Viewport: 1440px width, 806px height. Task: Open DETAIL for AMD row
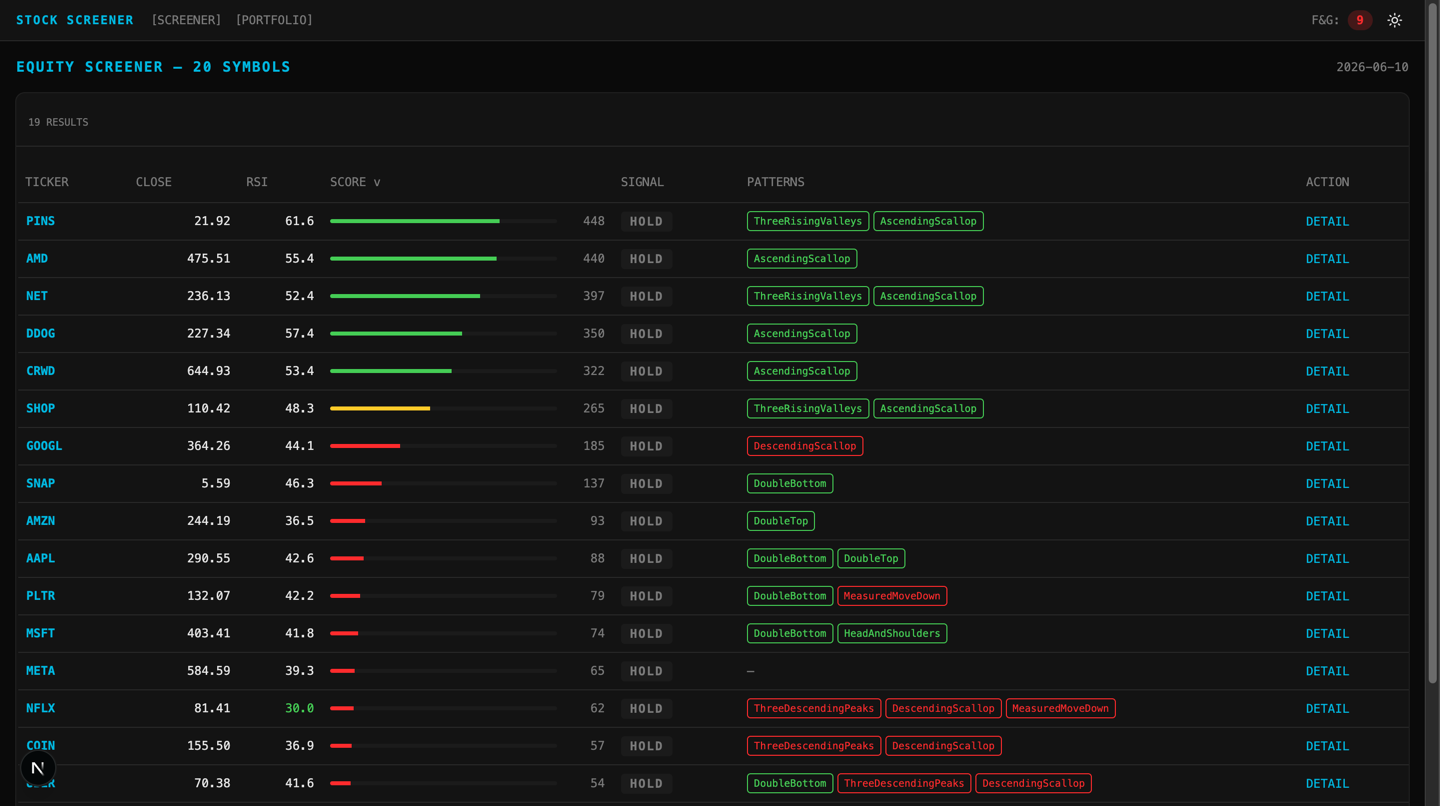point(1327,259)
